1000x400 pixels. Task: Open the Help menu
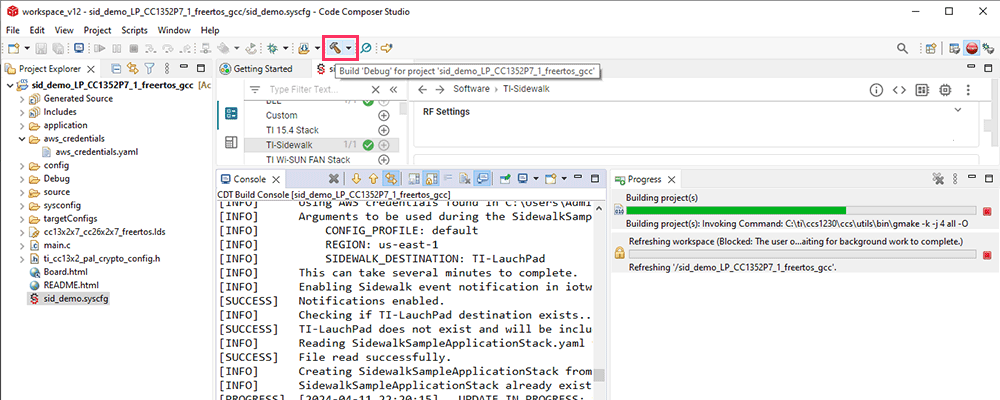210,30
